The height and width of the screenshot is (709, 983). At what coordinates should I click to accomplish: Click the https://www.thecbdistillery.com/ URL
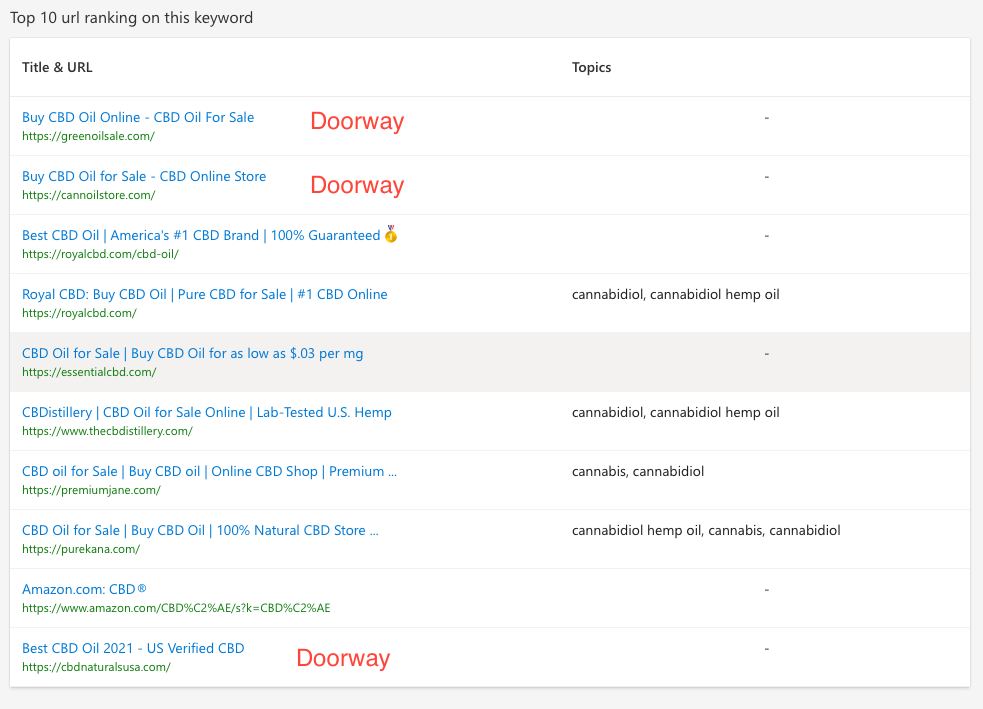pos(107,431)
